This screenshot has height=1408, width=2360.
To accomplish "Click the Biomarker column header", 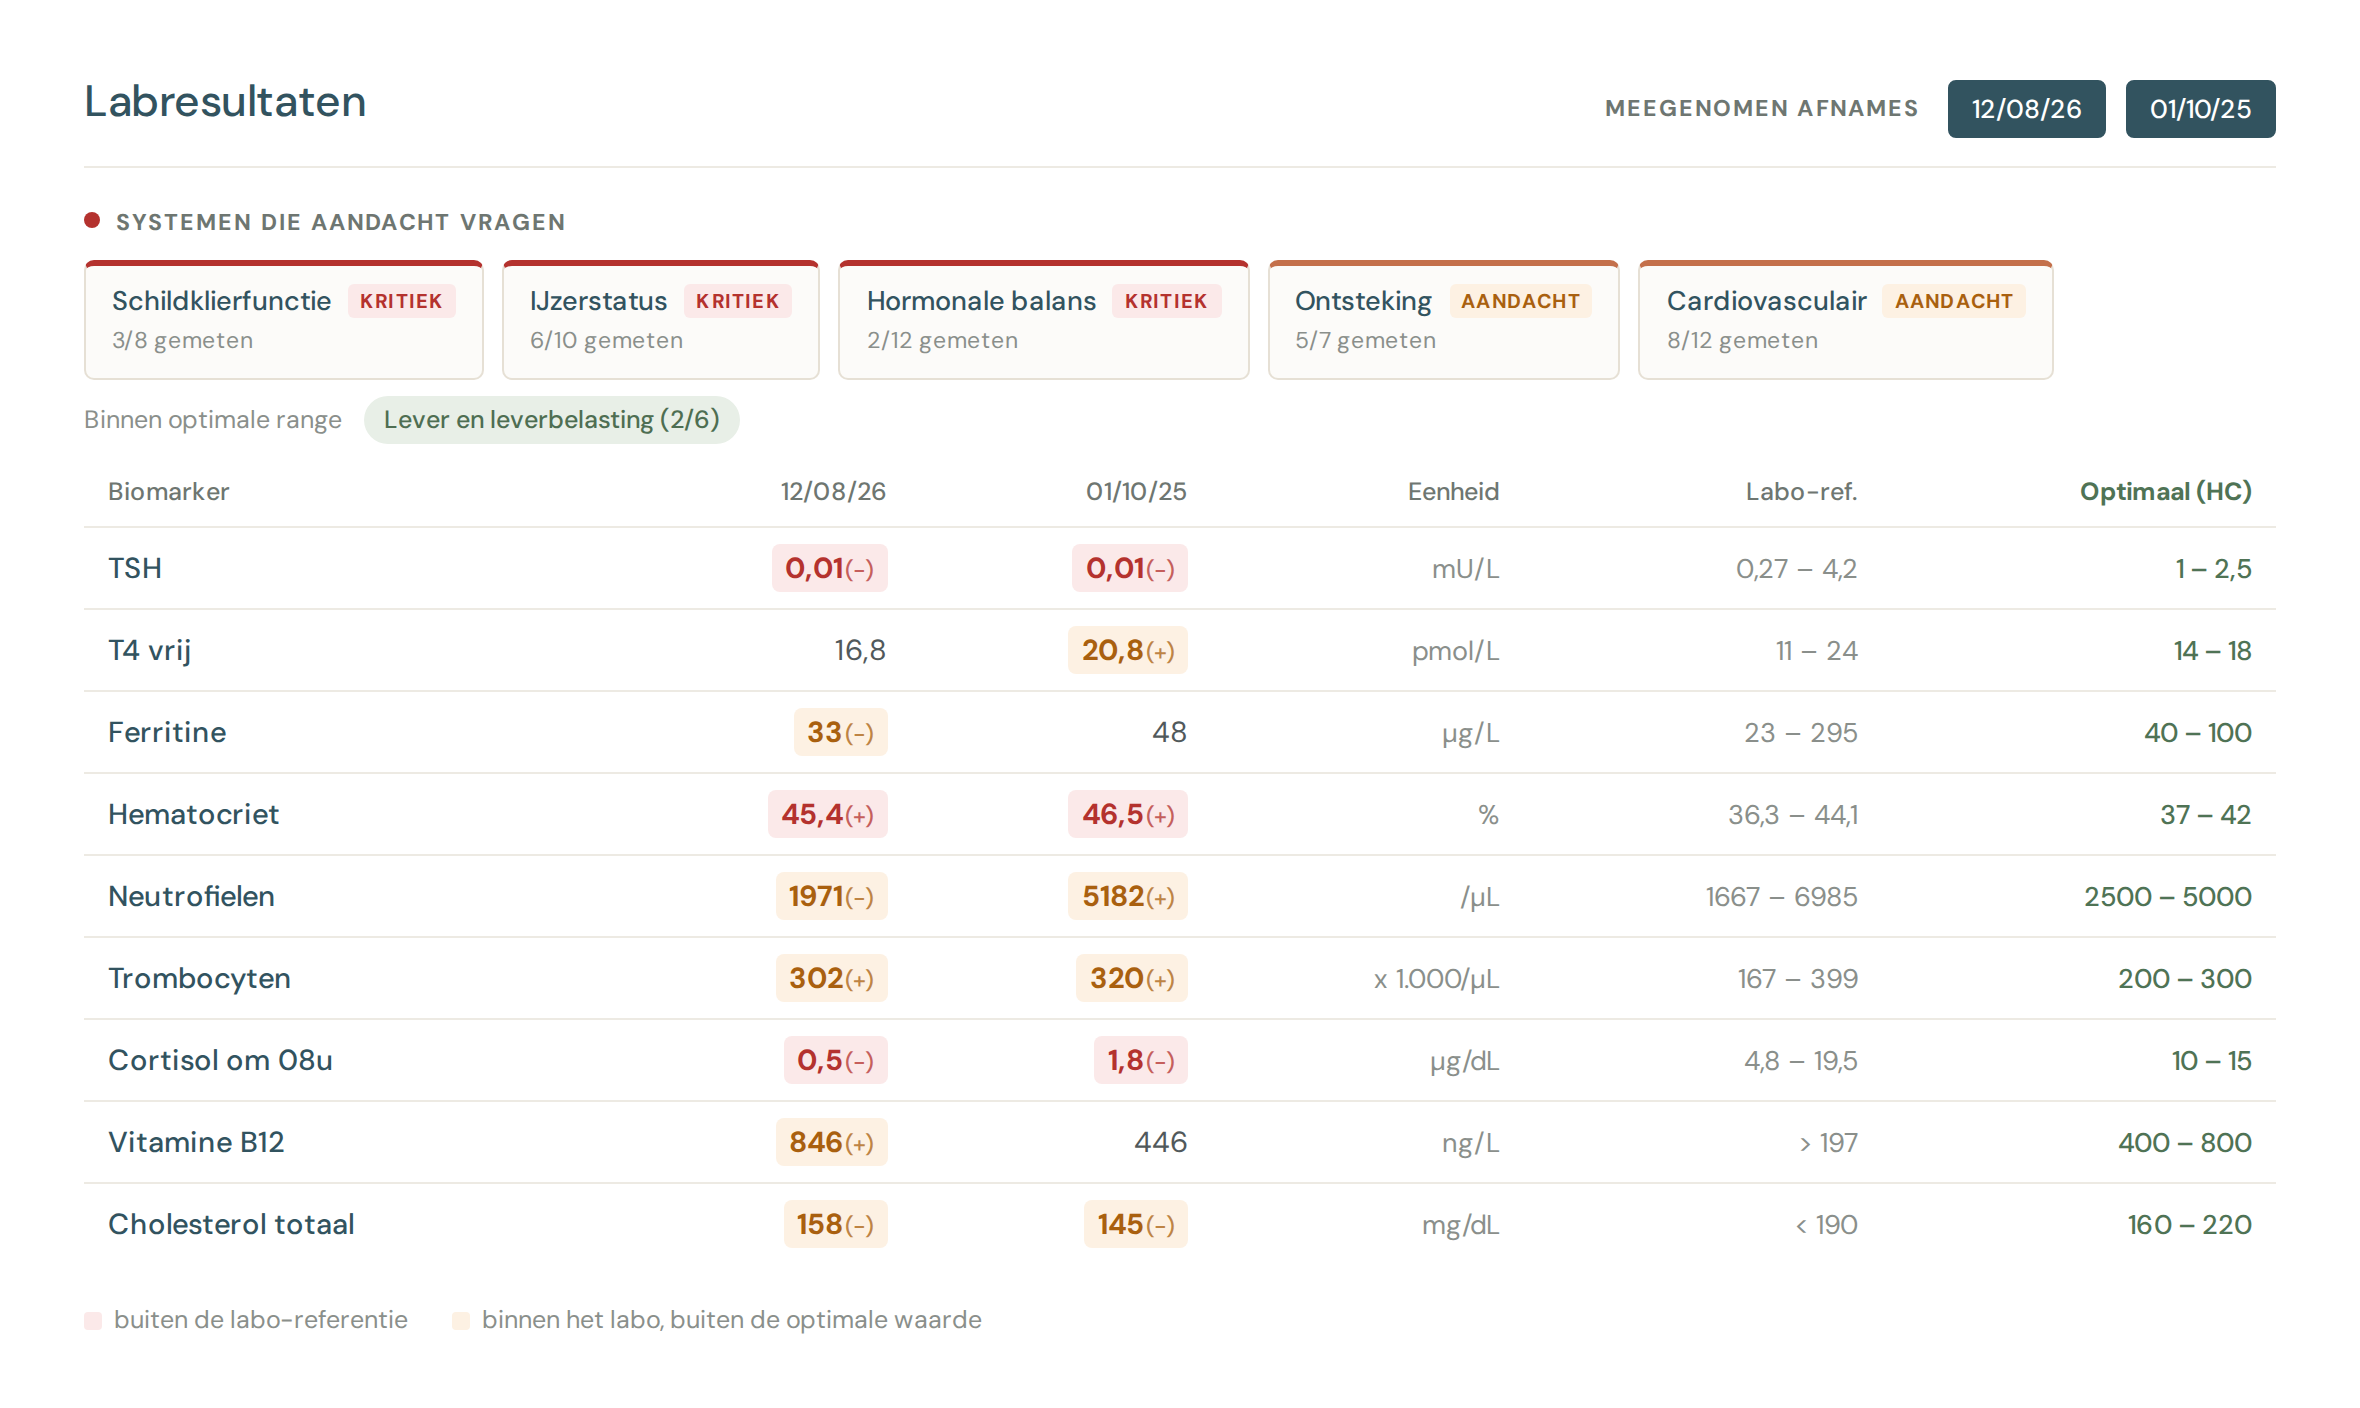I will (169, 491).
